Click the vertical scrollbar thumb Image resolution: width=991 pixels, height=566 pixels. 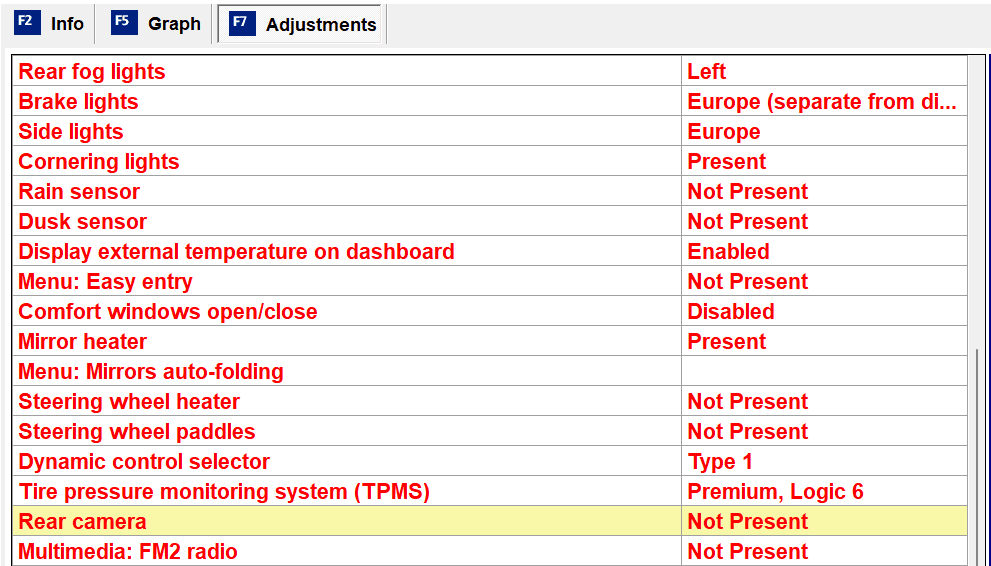[978, 455]
